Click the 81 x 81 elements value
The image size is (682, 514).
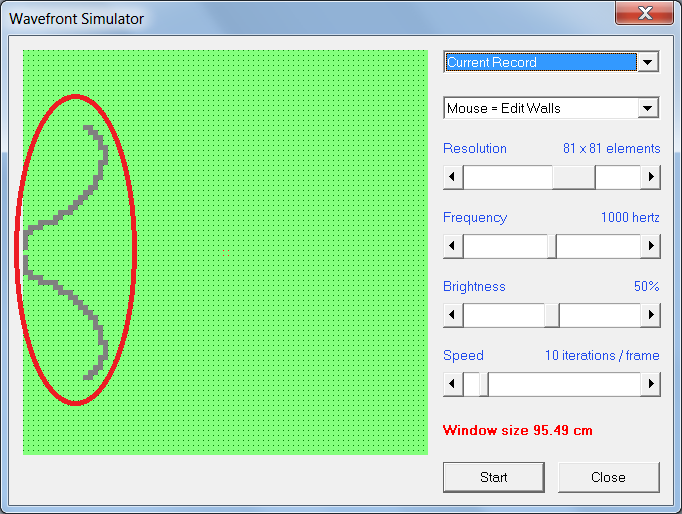(x=612, y=148)
